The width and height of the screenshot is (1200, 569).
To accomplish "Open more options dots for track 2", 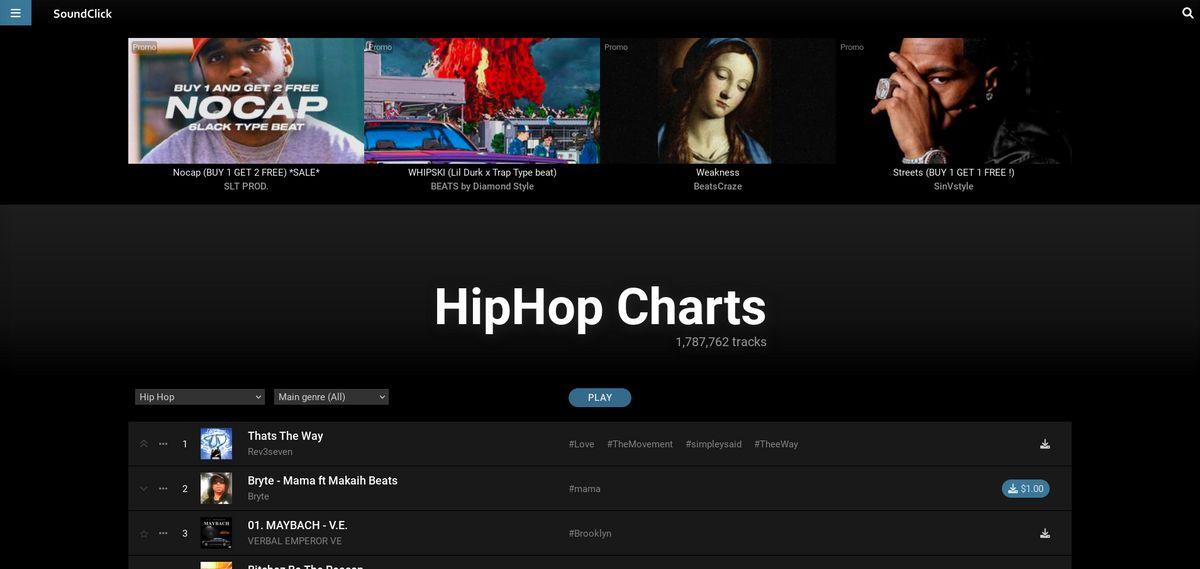I will pos(163,489).
